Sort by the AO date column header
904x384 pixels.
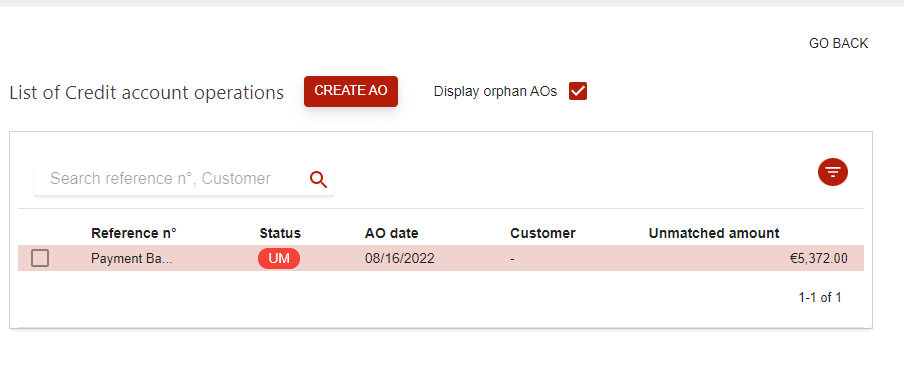point(391,233)
